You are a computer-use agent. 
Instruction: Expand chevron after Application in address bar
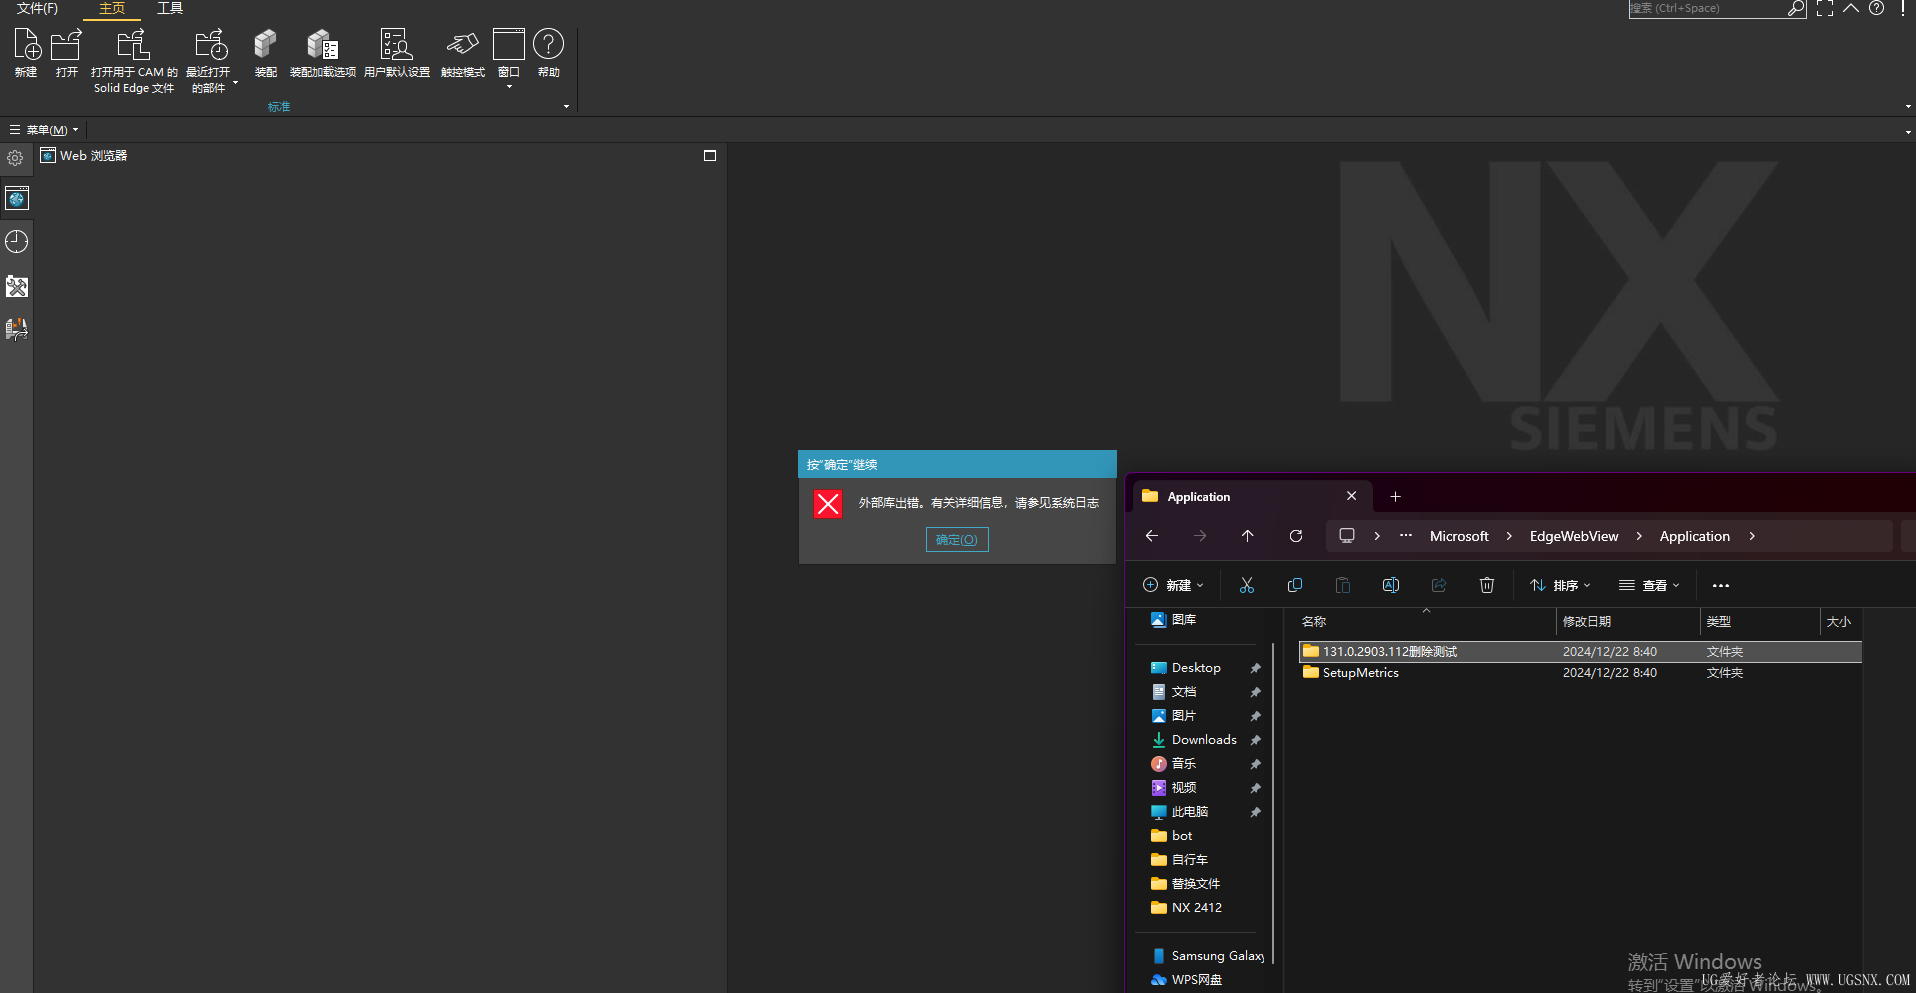pyautogui.click(x=1752, y=536)
